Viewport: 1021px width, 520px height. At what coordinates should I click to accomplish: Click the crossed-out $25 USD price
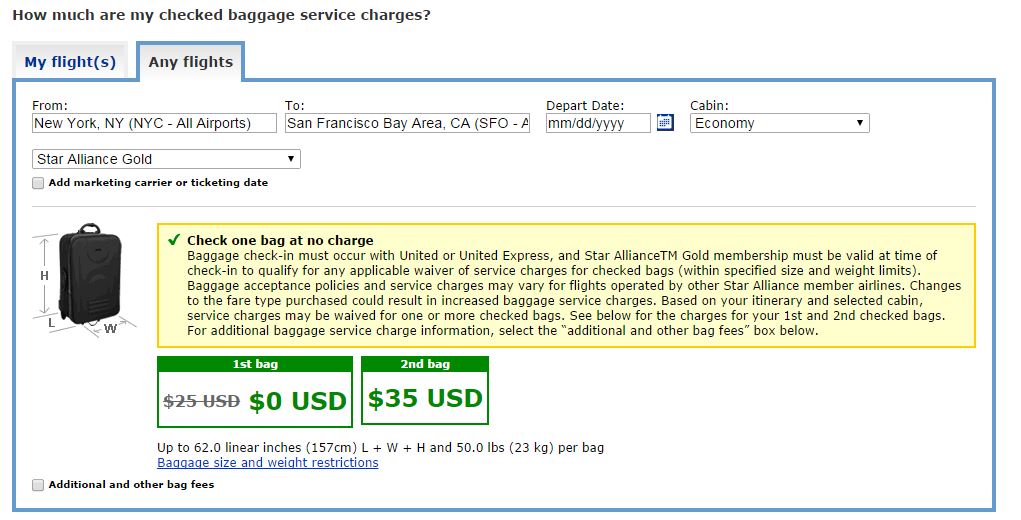(201, 401)
